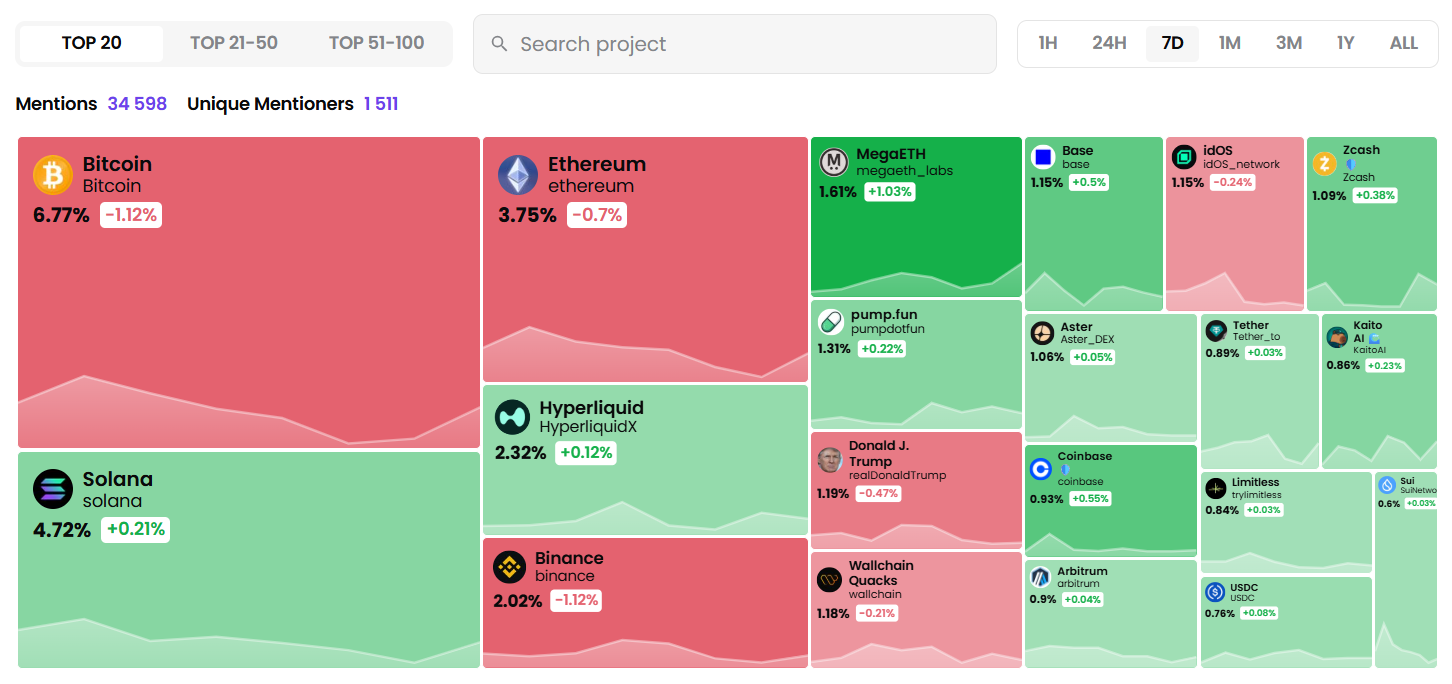The height and width of the screenshot is (684, 1452).
Task: Click Ethereum -0.7% change badge
Action: pos(597,215)
